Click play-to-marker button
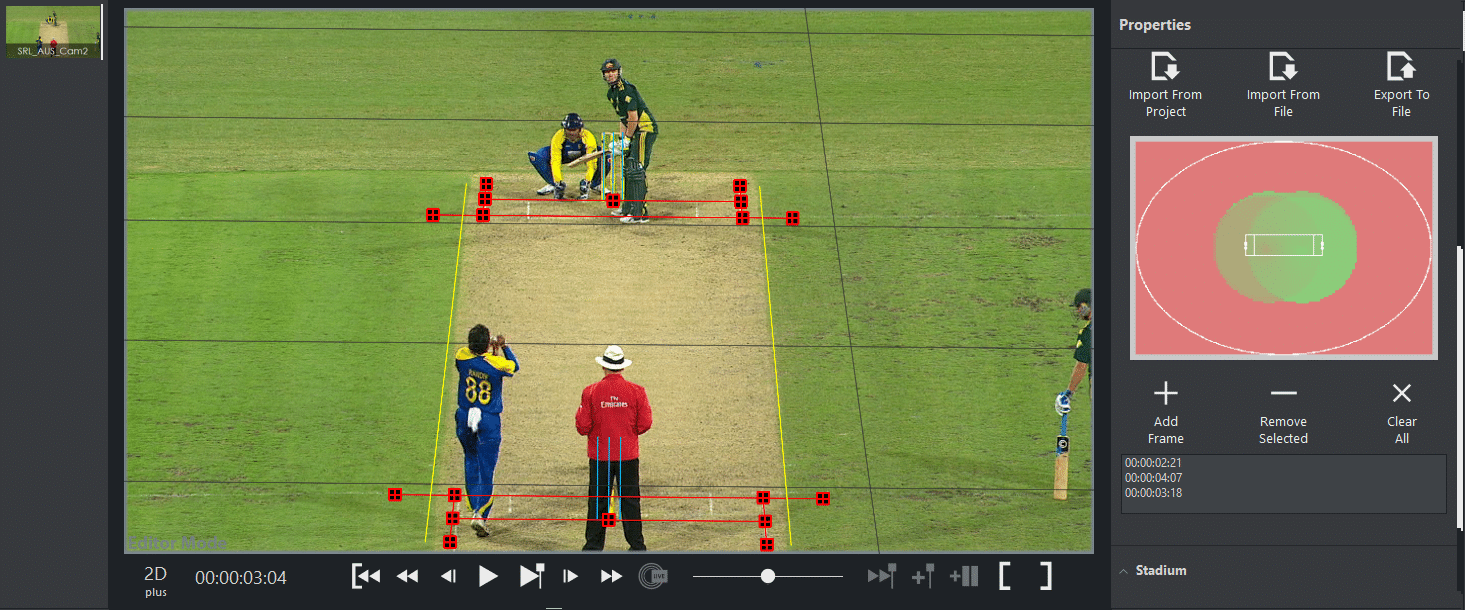This screenshot has width=1465, height=610. coord(531,576)
